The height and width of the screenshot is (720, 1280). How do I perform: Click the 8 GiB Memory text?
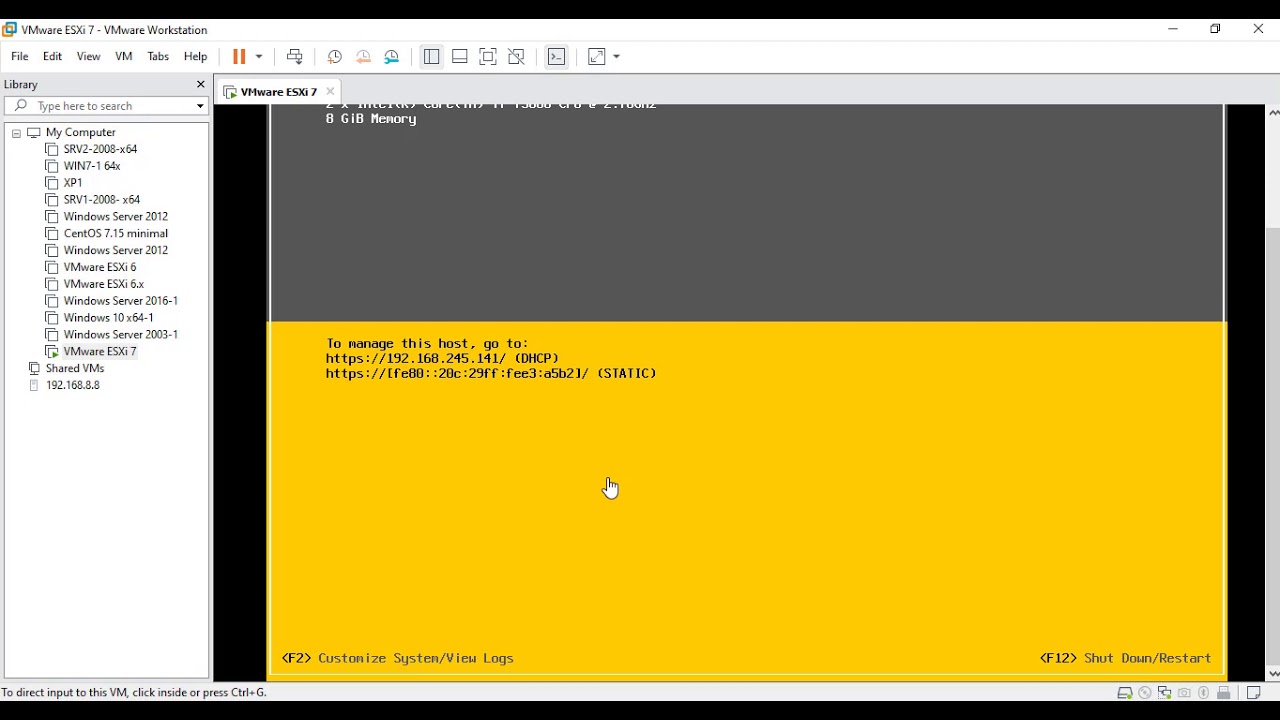(x=371, y=119)
